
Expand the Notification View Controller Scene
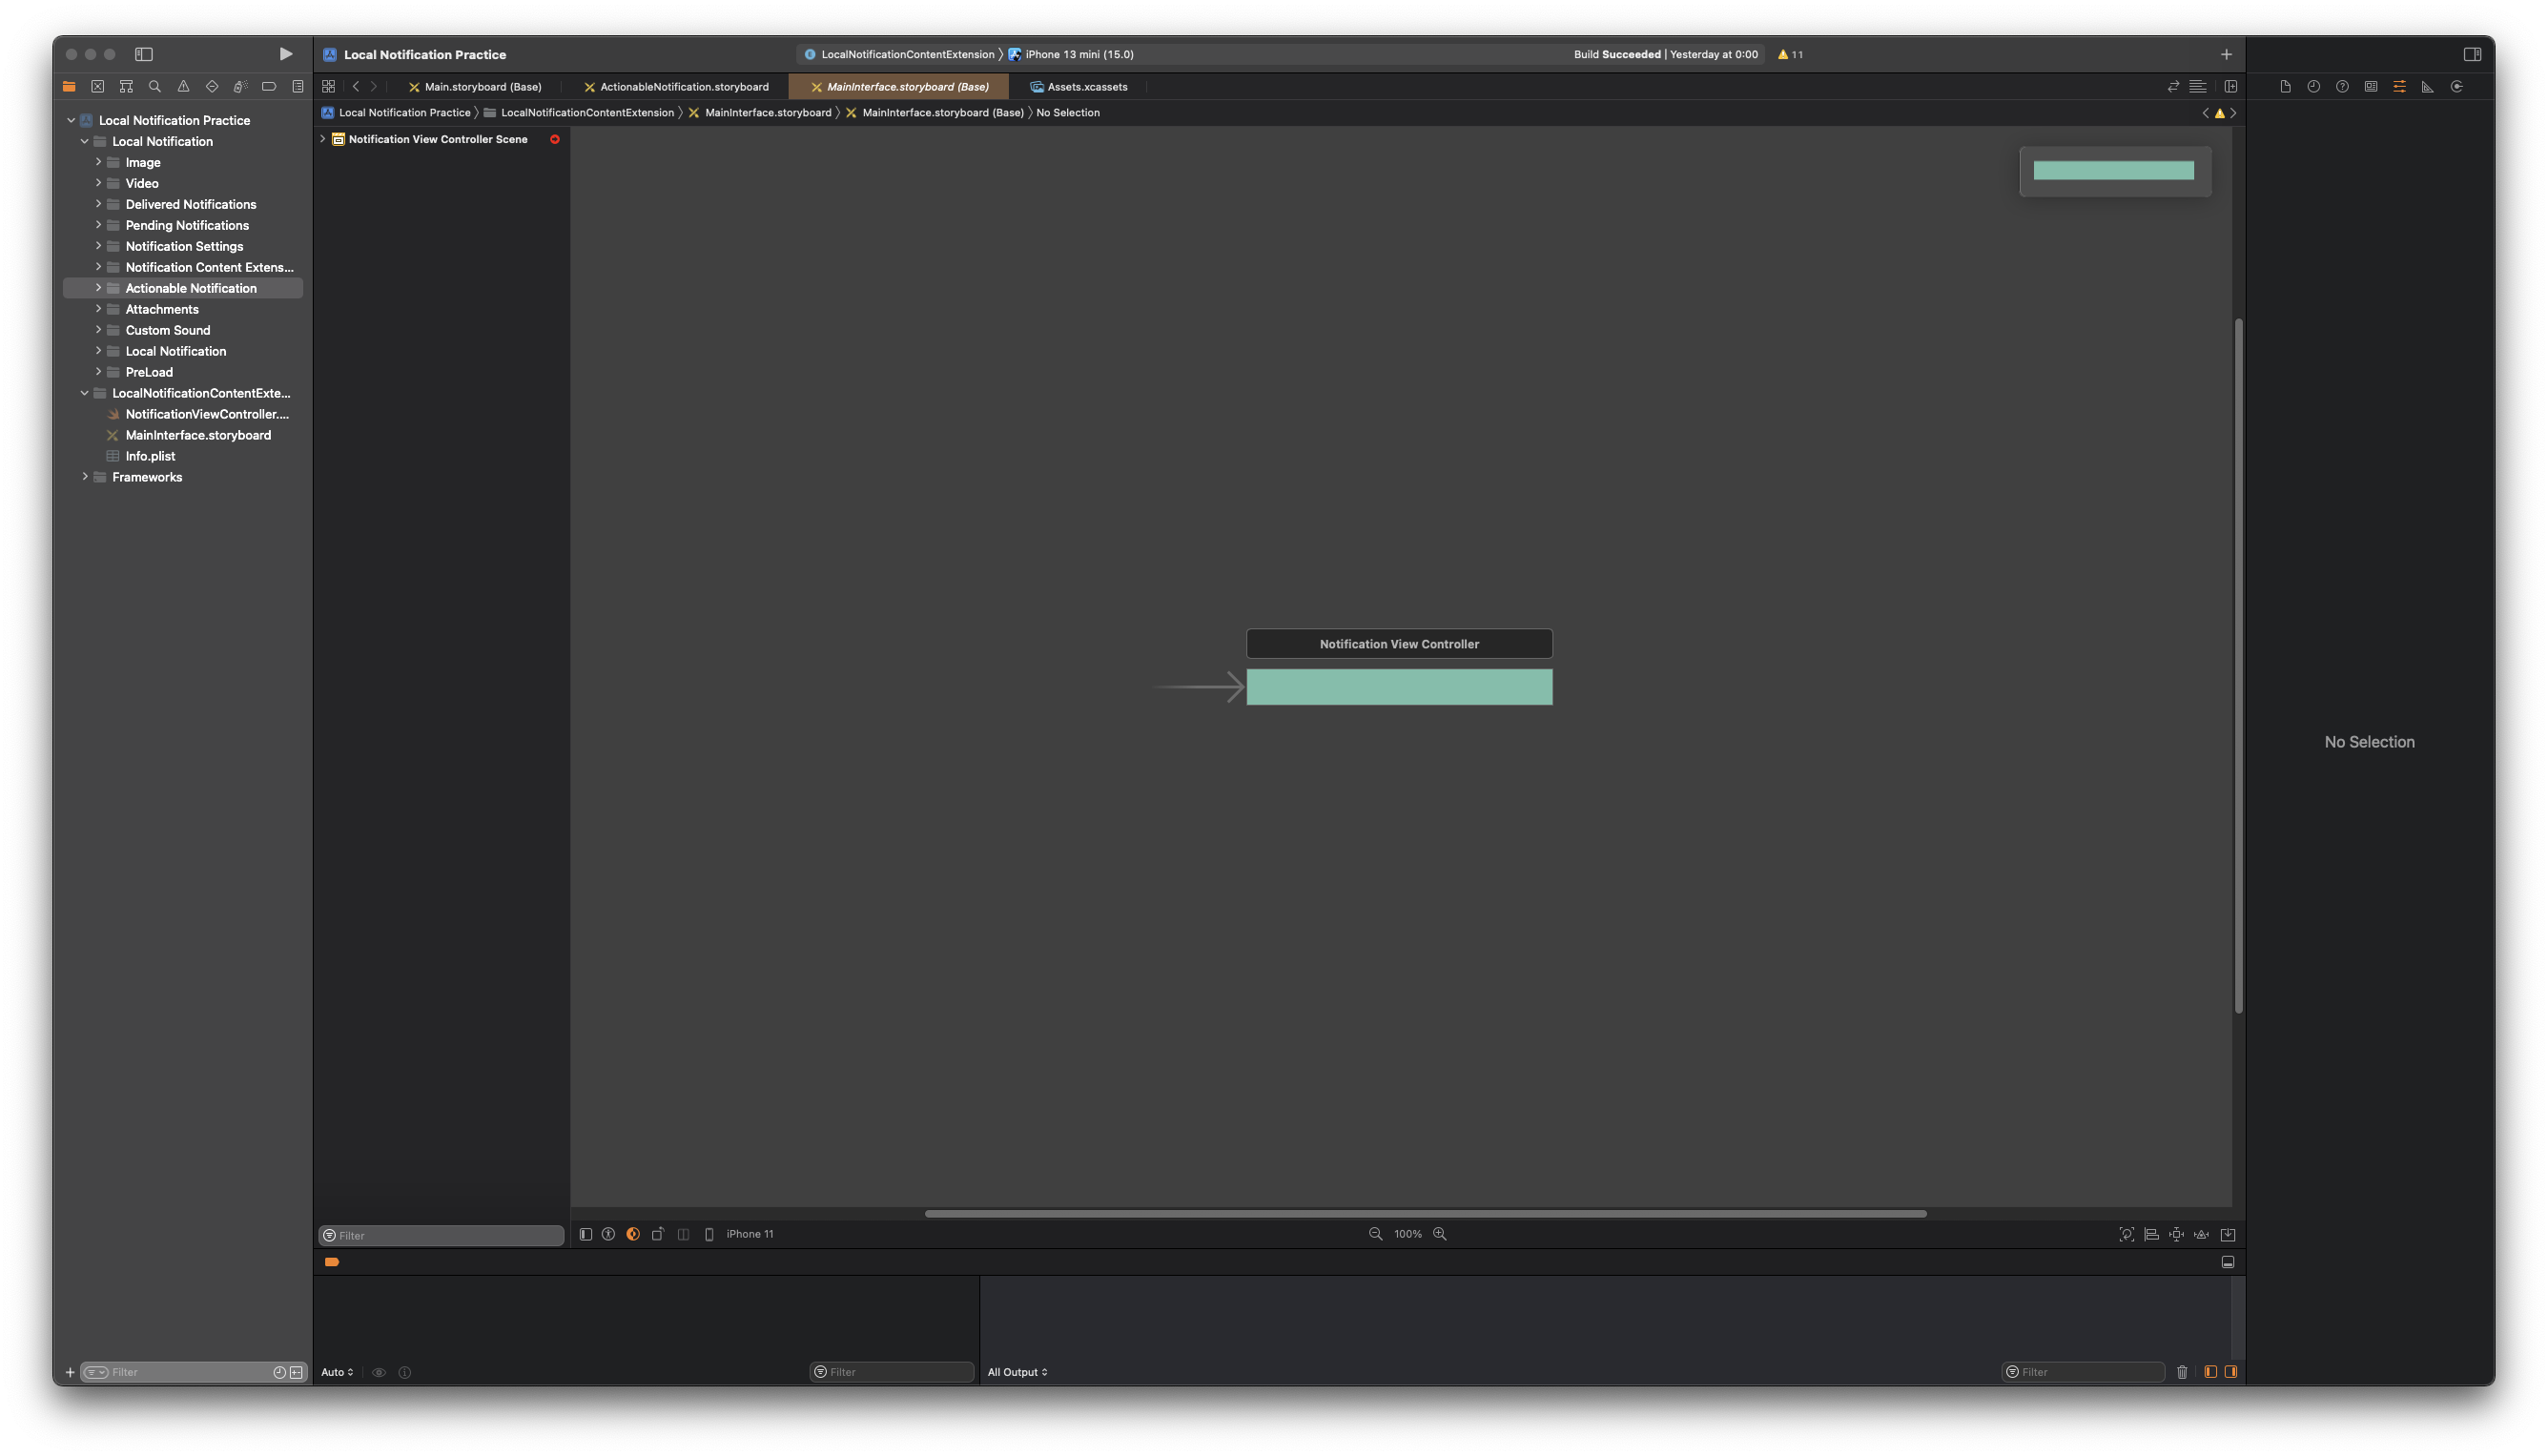(323, 139)
